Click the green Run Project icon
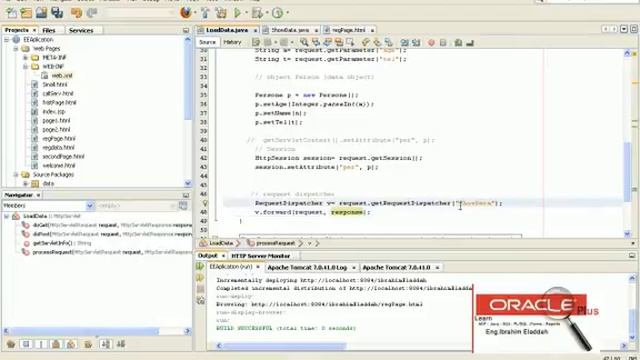640x360 pixels. 237,13
